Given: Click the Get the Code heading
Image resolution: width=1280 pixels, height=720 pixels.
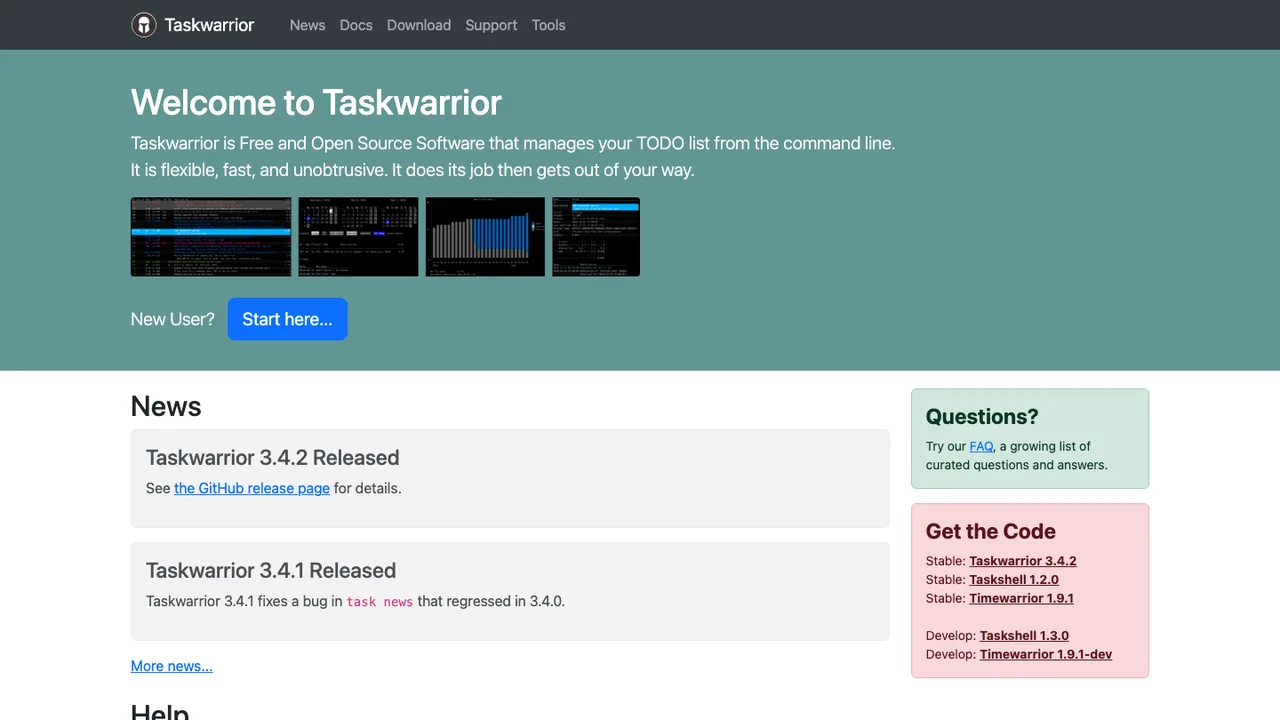Looking at the screenshot, I should pyautogui.click(x=991, y=532).
